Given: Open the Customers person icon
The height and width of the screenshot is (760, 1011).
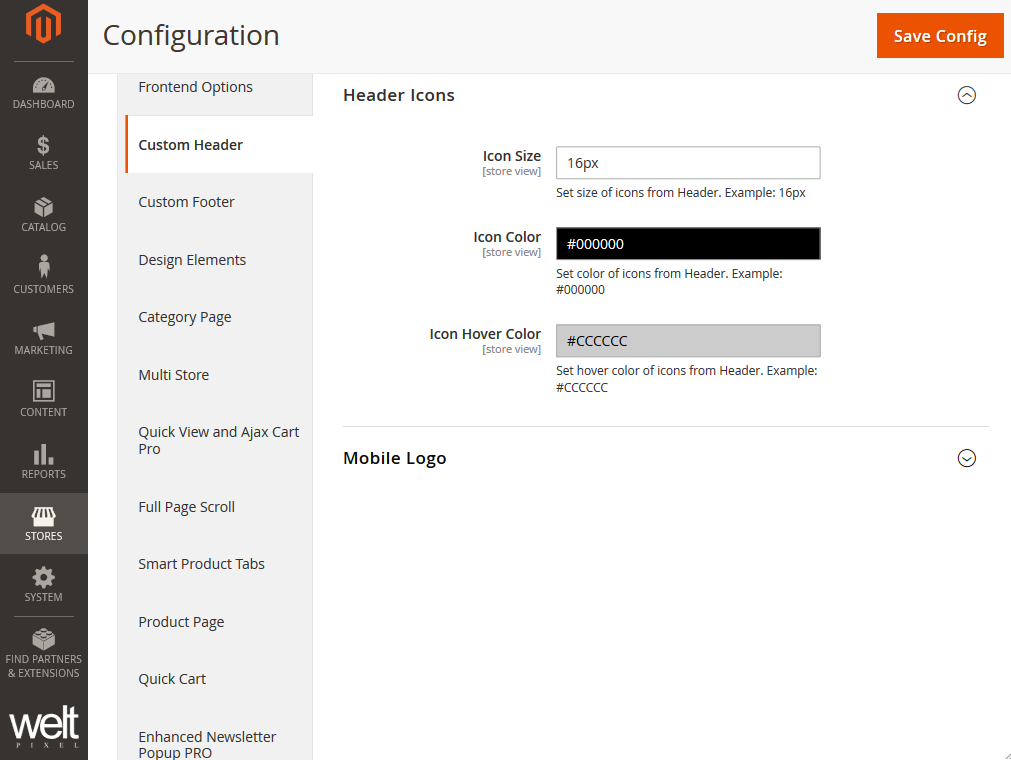Looking at the screenshot, I should tap(43, 268).
